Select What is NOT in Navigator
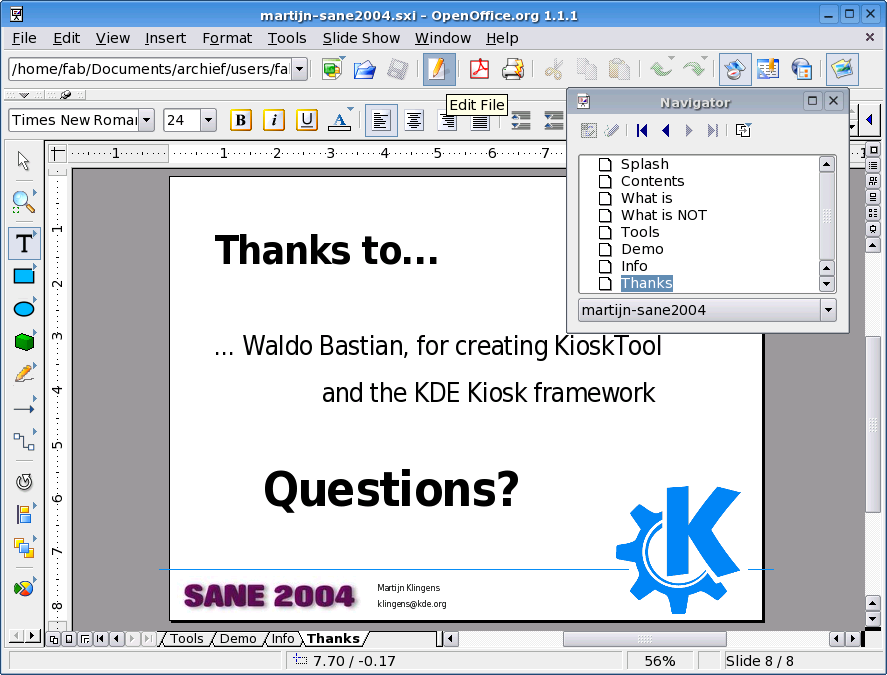887x675 pixels. (x=664, y=215)
